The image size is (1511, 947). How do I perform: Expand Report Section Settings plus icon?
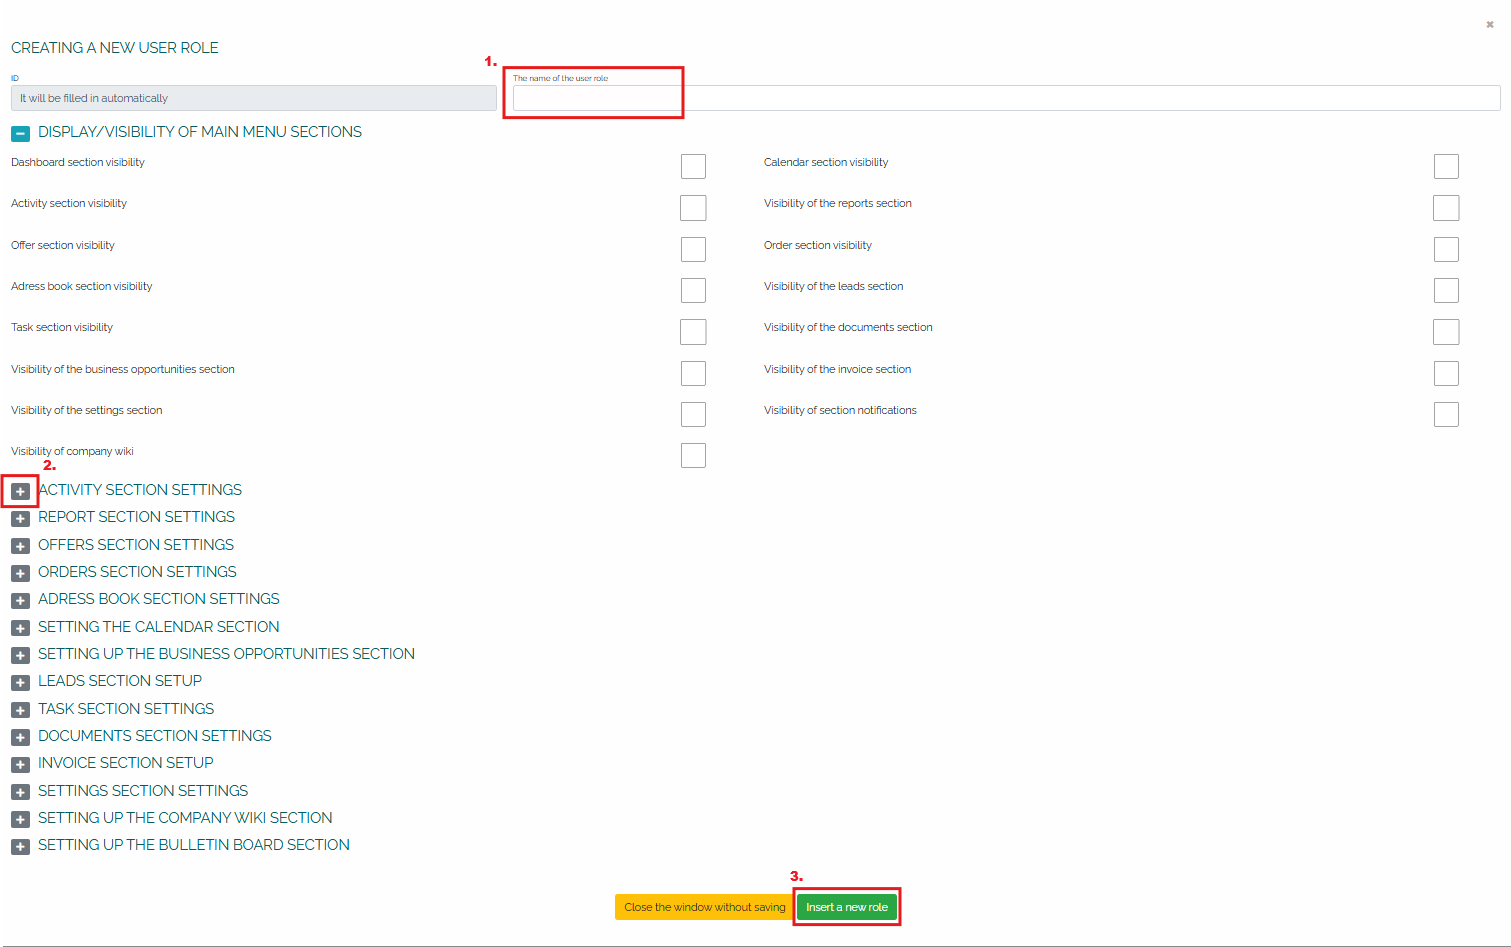coord(20,518)
